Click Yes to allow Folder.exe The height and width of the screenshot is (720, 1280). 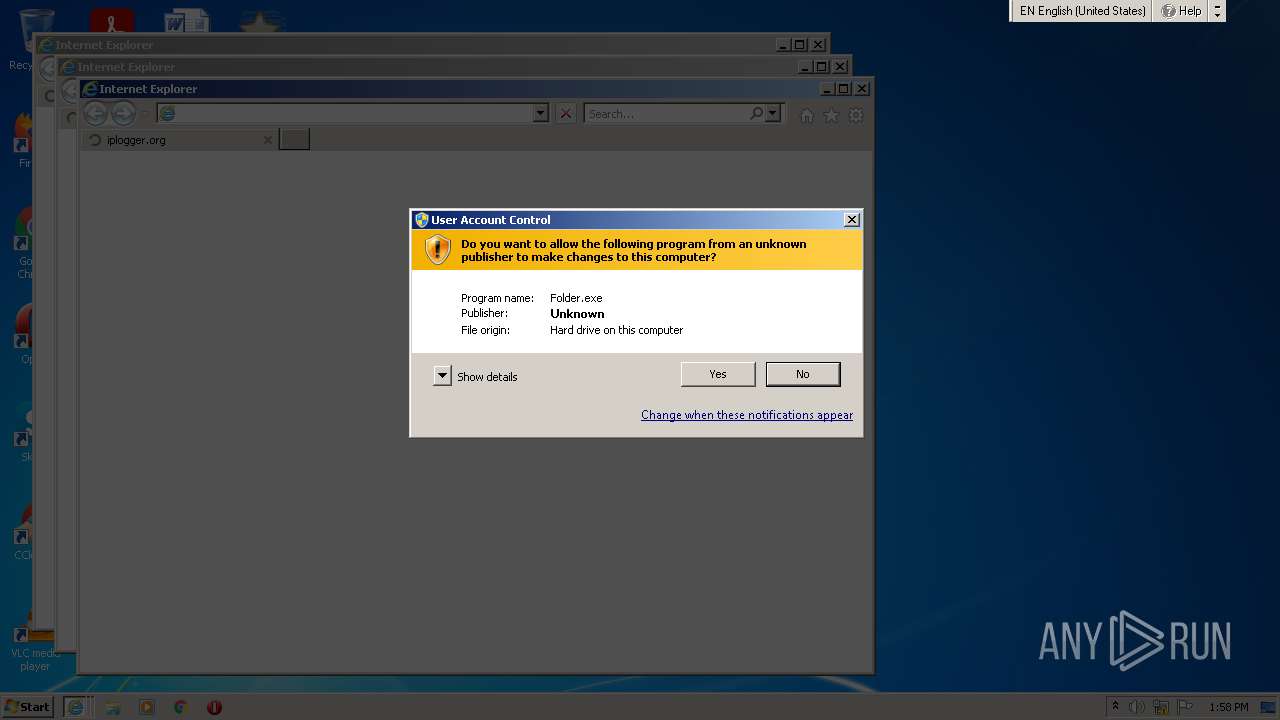point(718,374)
